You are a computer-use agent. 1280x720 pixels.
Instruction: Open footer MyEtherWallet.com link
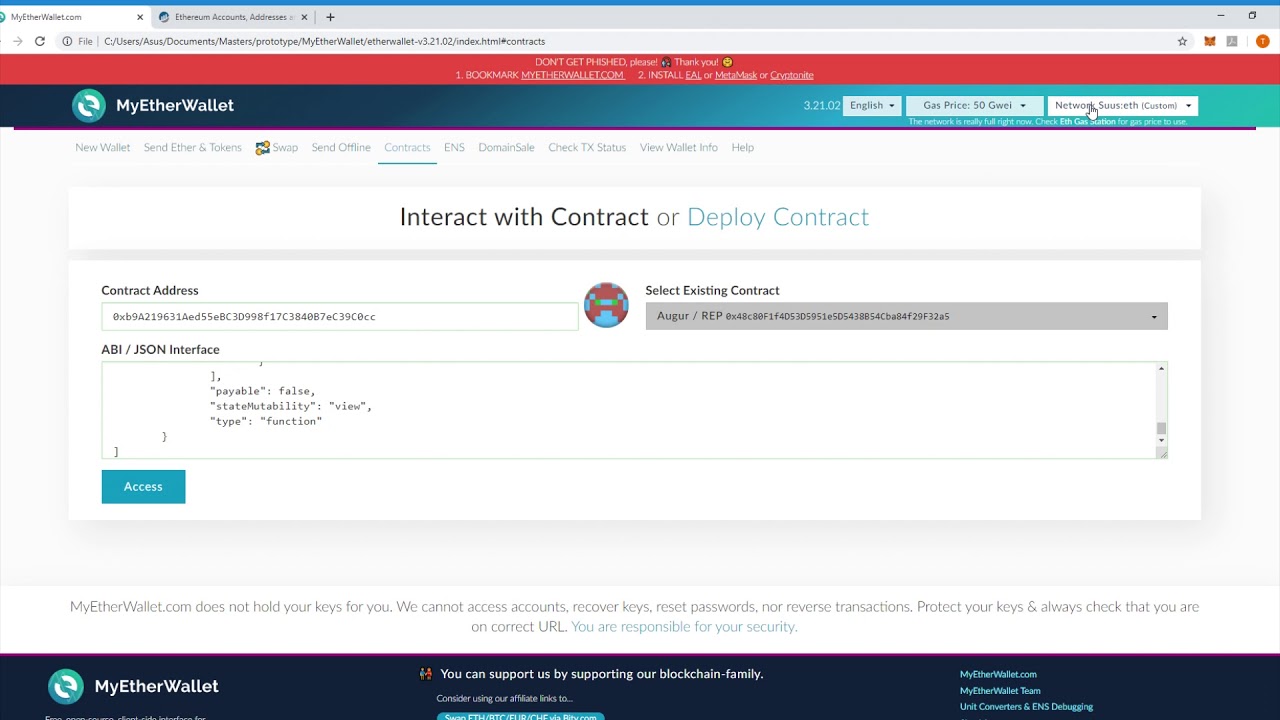pyautogui.click(x=998, y=674)
